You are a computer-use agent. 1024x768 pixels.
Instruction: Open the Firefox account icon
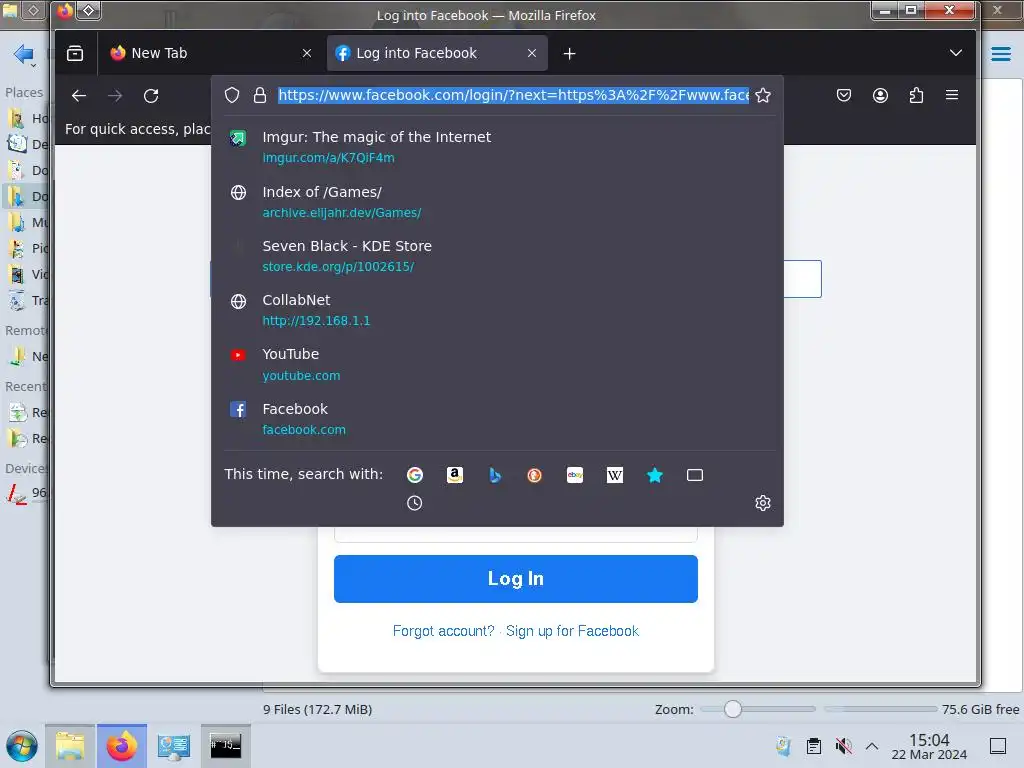880,95
